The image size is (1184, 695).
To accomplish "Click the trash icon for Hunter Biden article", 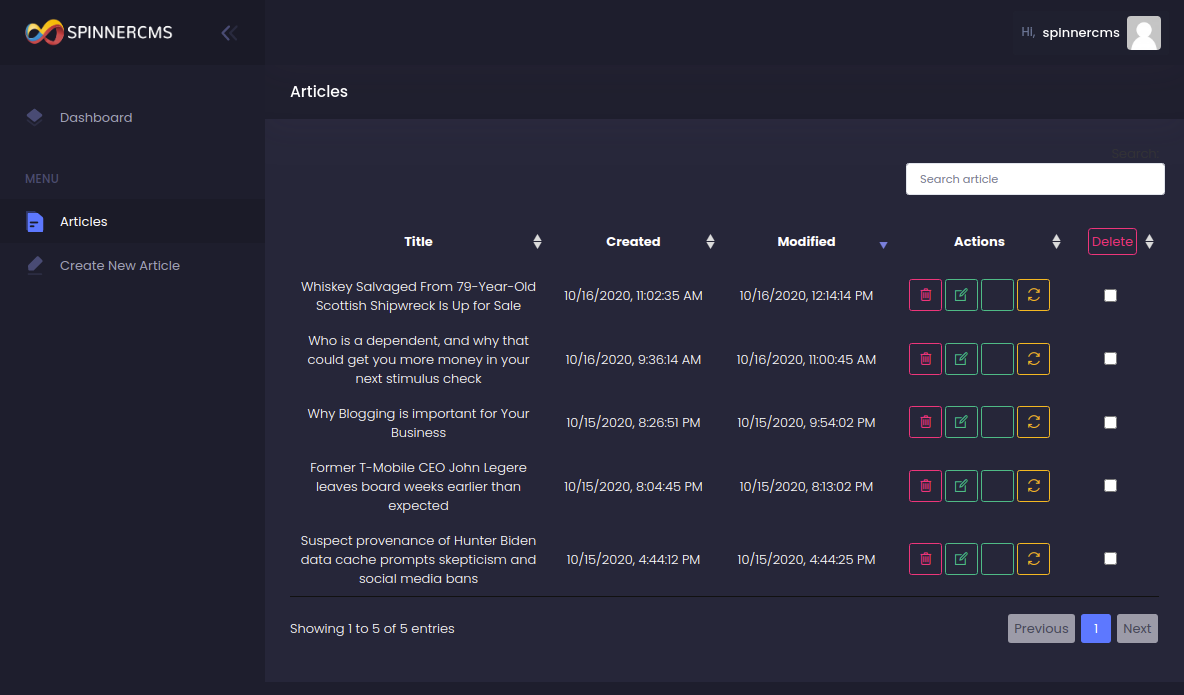I will click(925, 559).
